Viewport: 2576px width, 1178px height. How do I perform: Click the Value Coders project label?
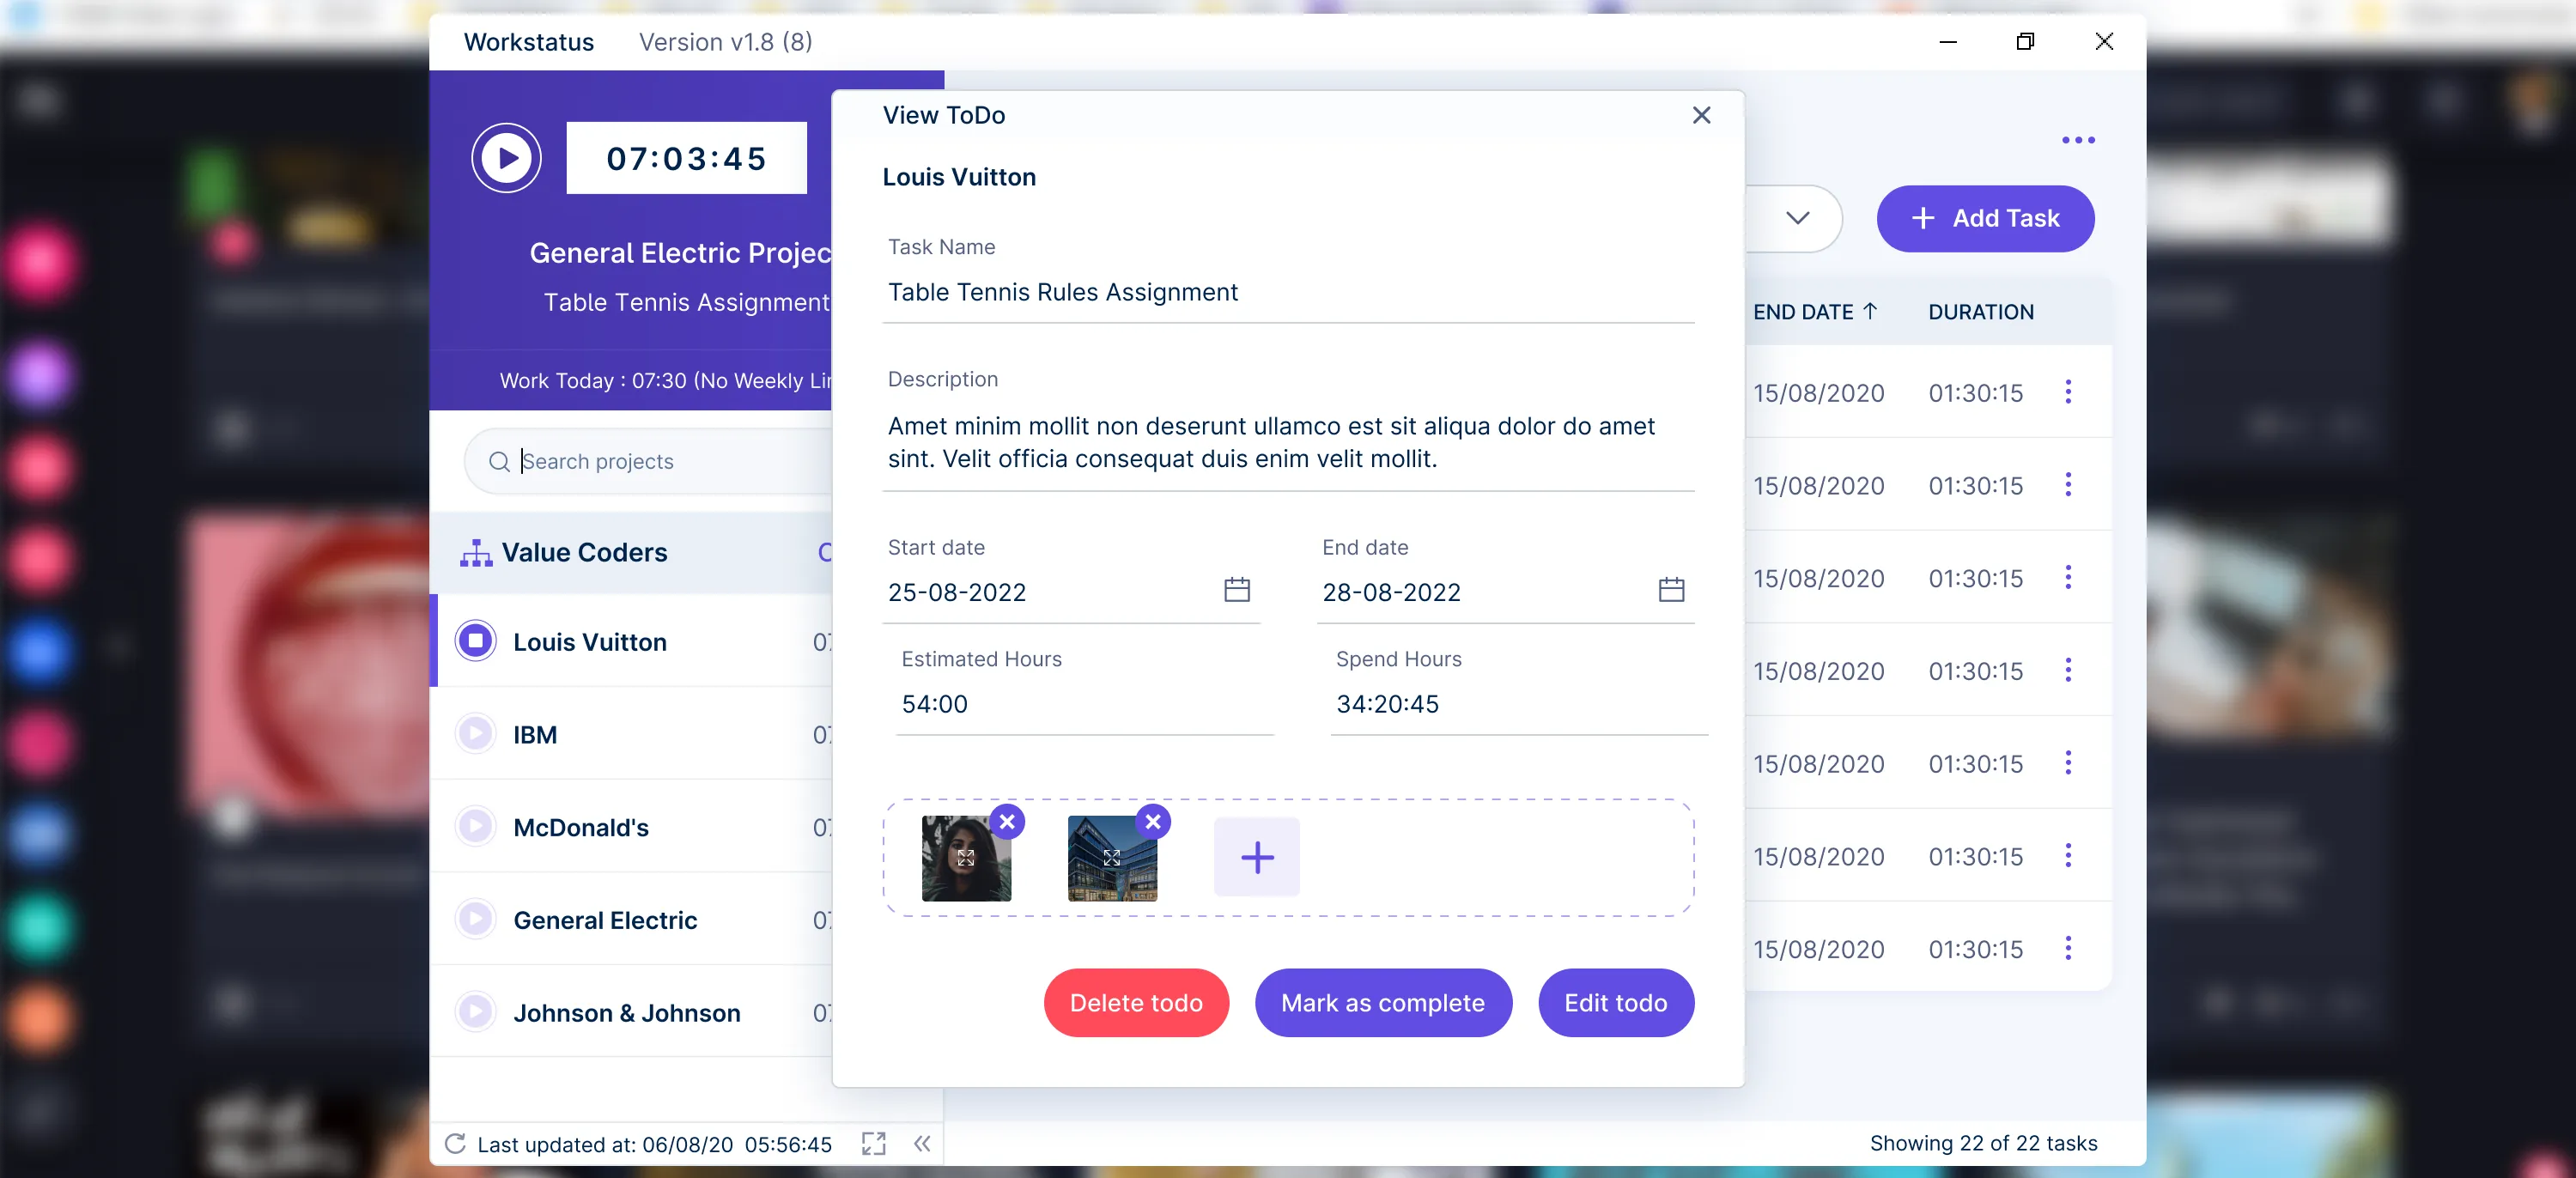[x=585, y=550]
